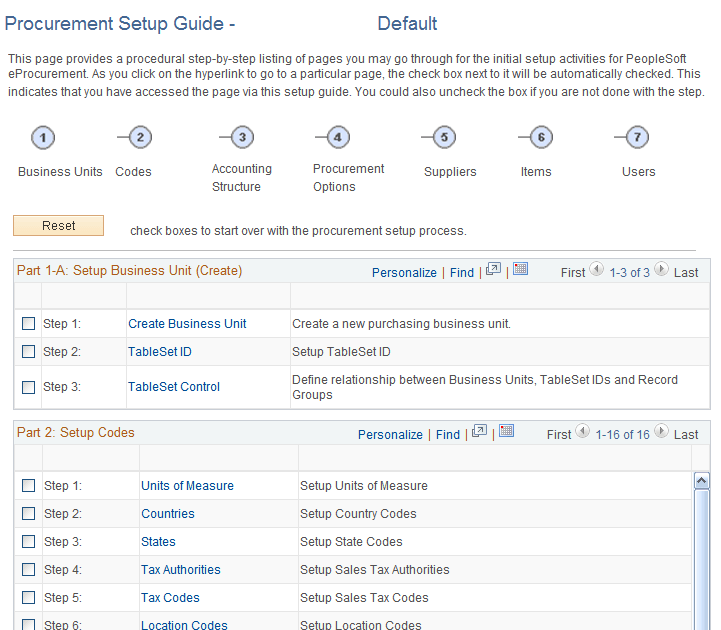
Task: Click the Suppliers step label
Action: point(450,172)
